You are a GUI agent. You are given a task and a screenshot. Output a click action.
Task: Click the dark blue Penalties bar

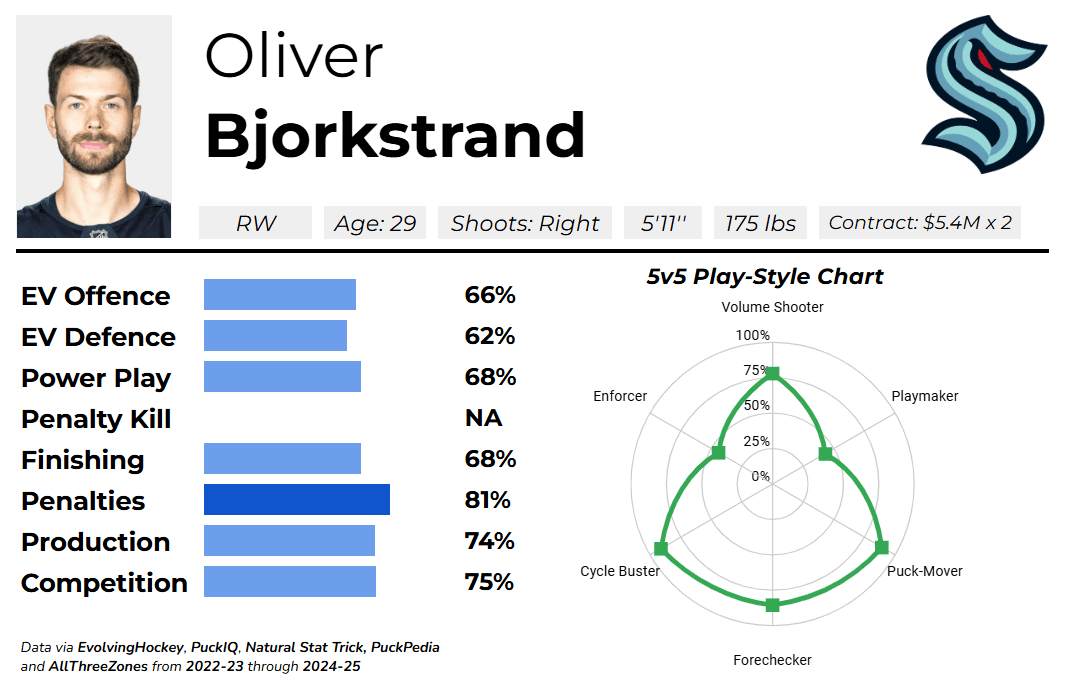[x=296, y=500]
